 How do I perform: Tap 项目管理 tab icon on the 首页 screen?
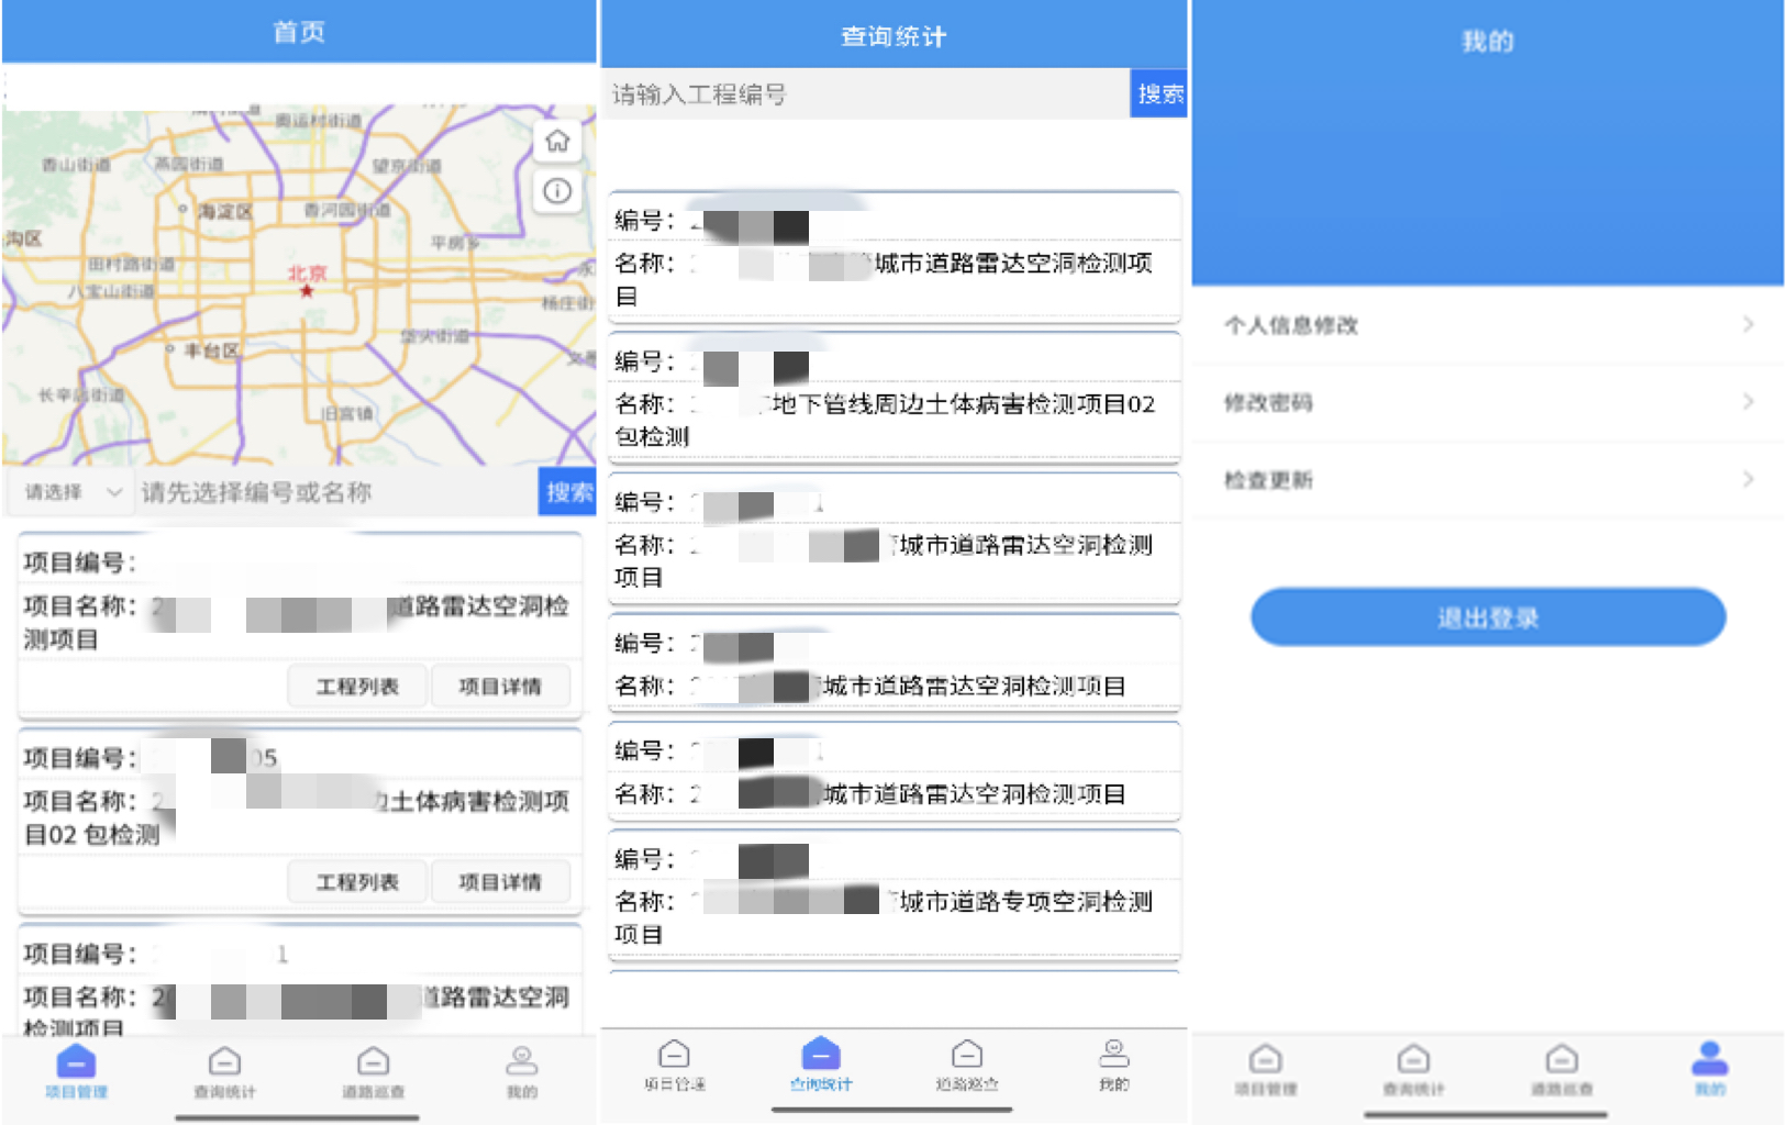click(76, 1063)
